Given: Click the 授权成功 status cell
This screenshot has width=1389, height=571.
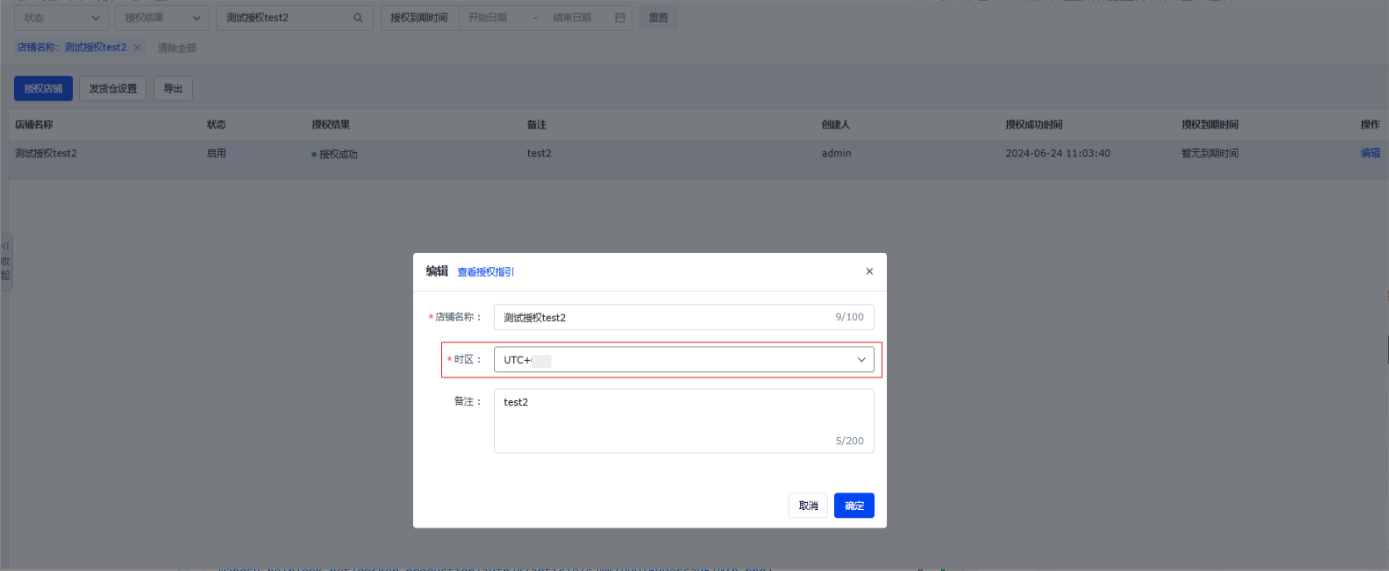Looking at the screenshot, I should pos(335,154).
